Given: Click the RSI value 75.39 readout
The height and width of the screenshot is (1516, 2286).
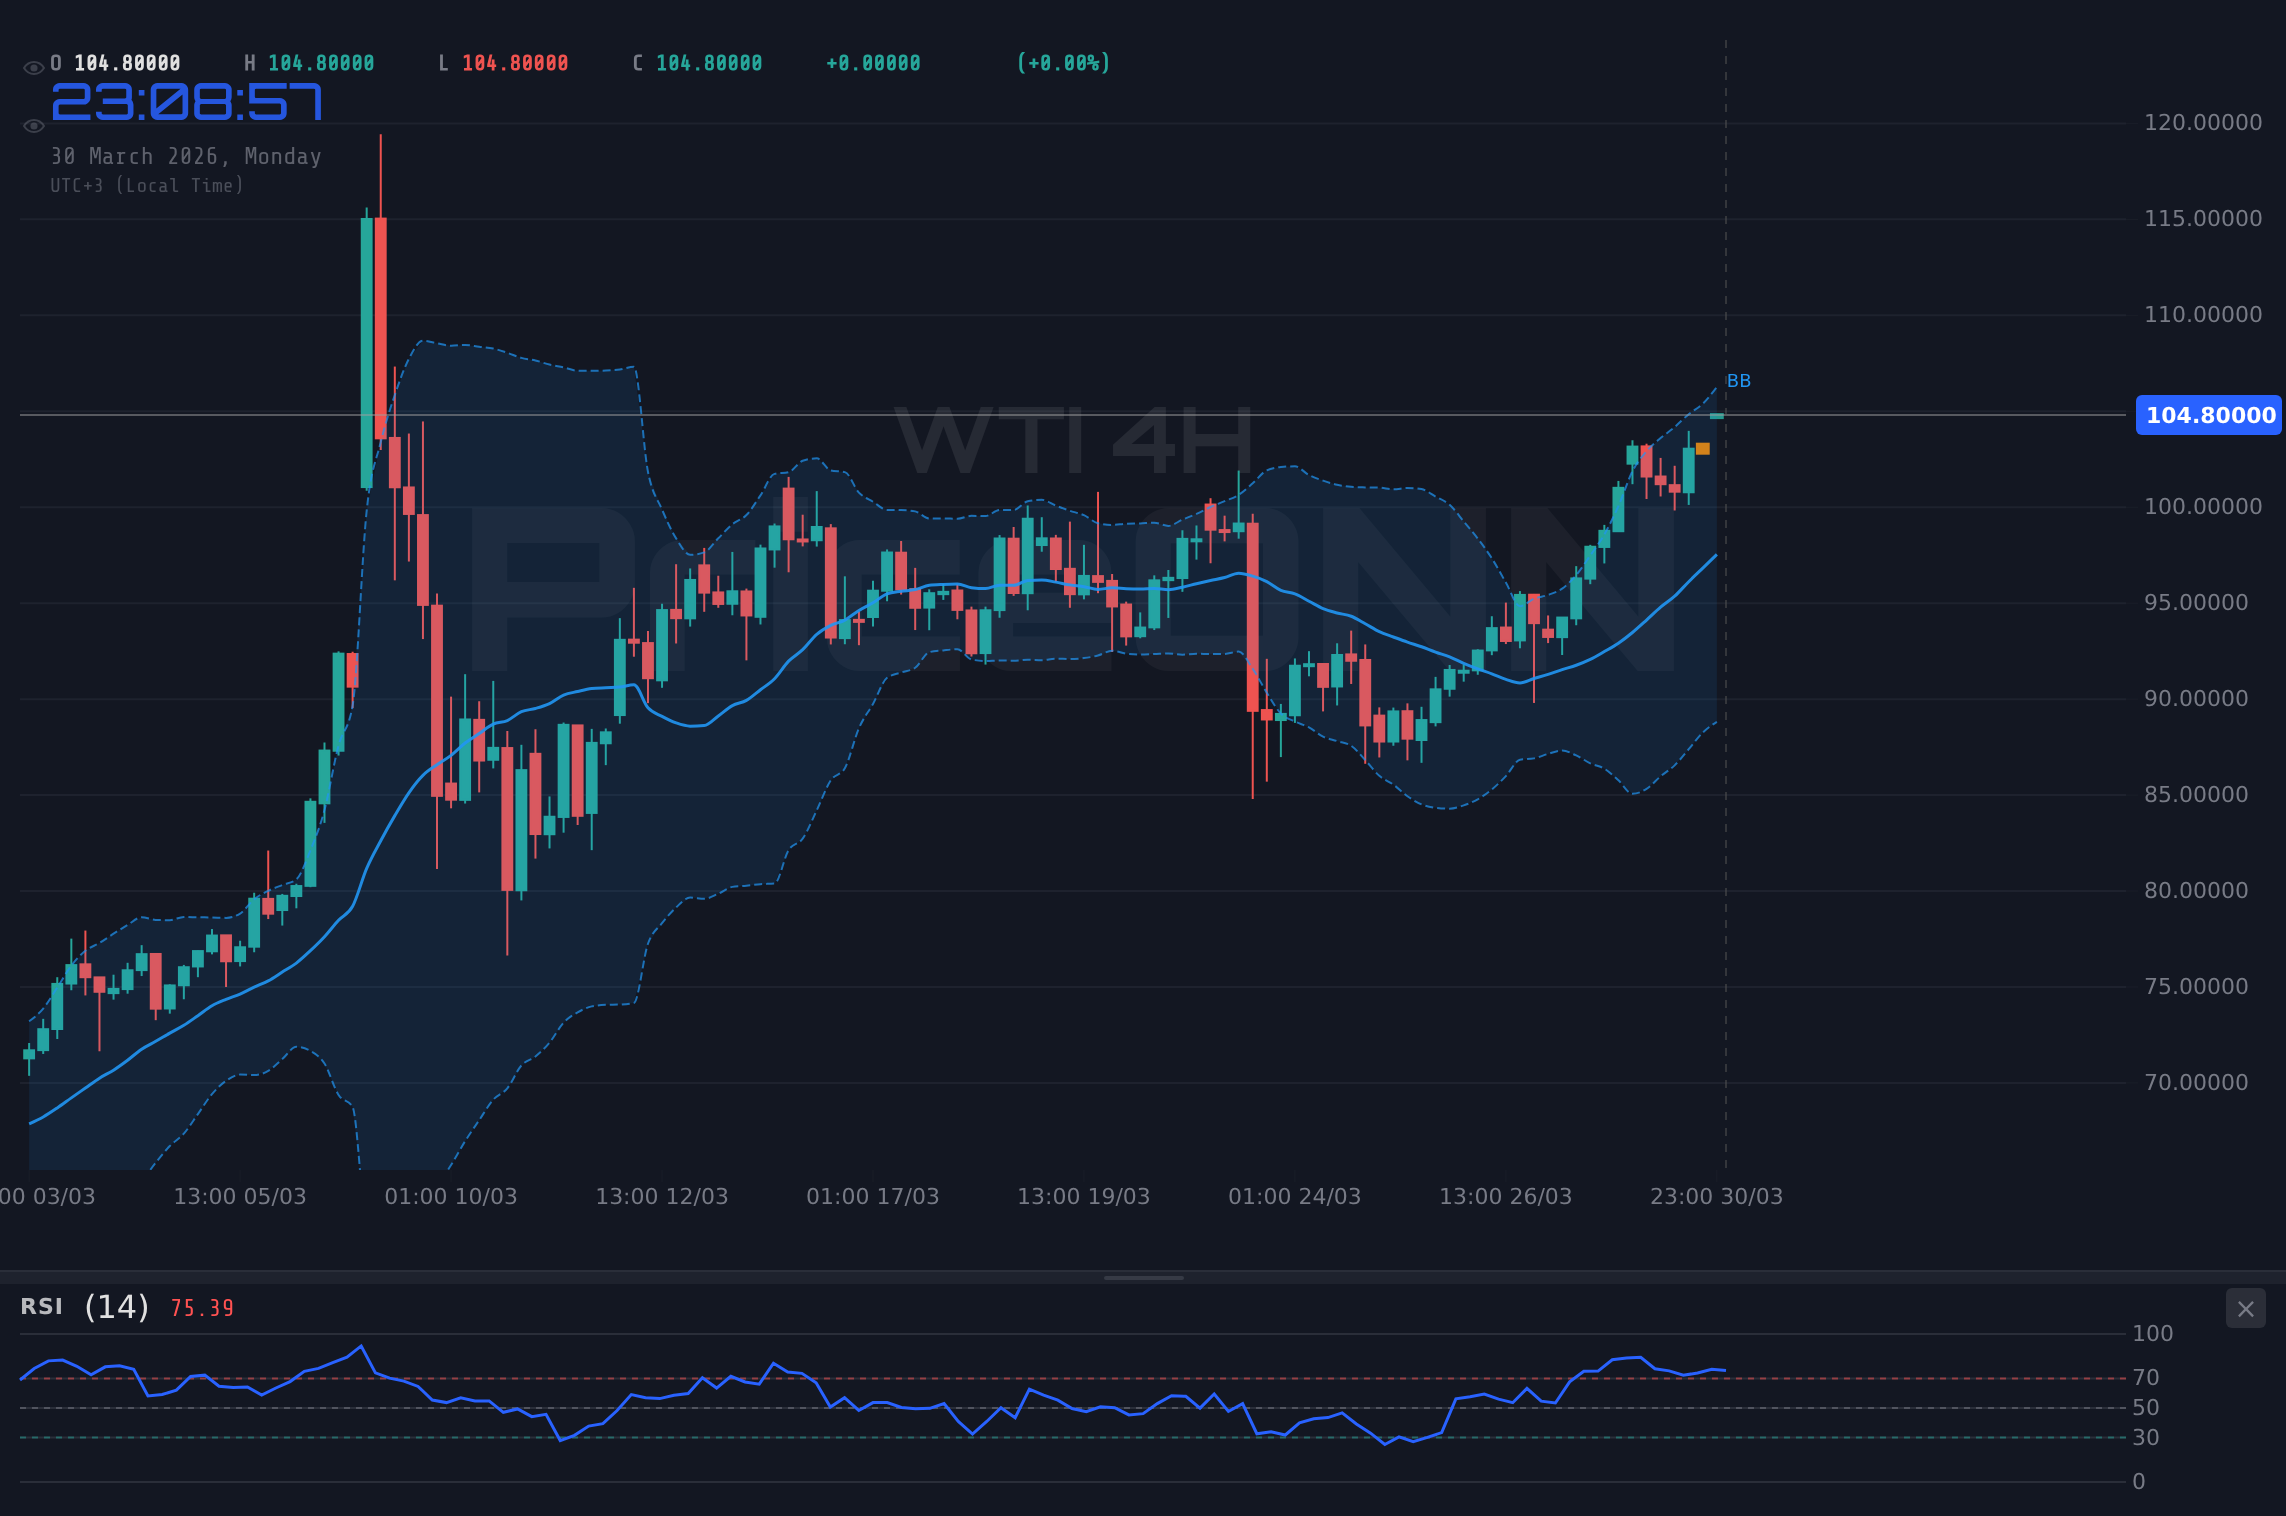Looking at the screenshot, I should click(200, 1308).
